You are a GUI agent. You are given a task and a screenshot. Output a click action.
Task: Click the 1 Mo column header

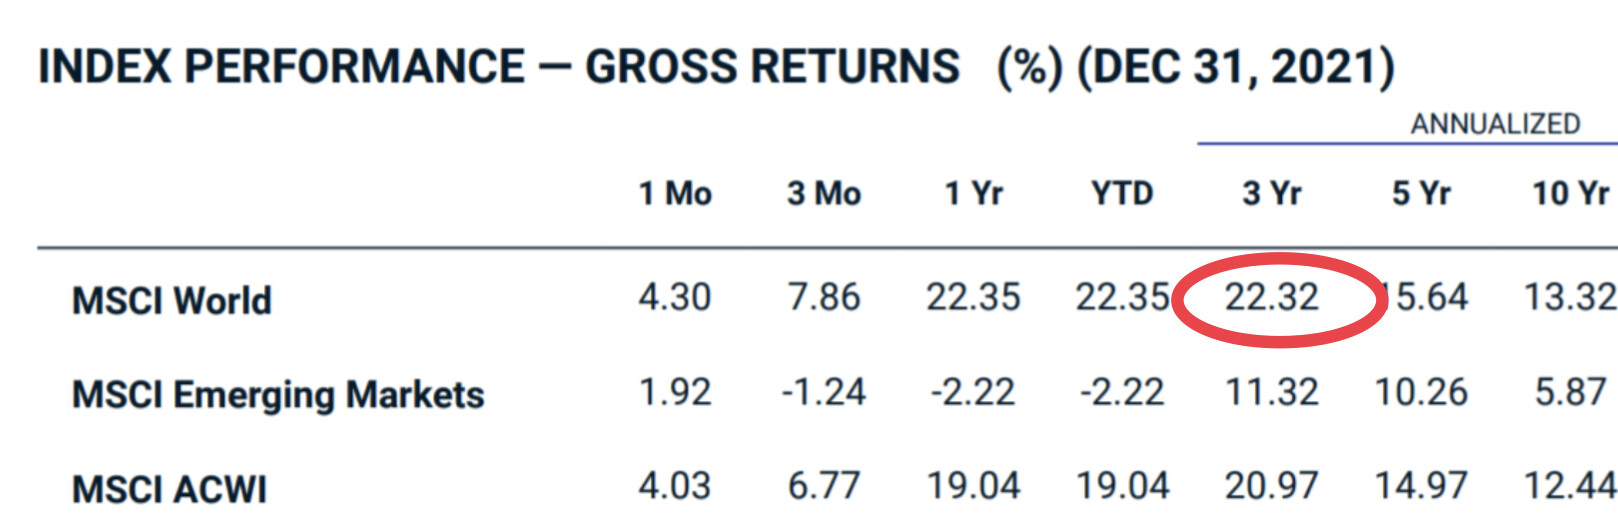[675, 193]
